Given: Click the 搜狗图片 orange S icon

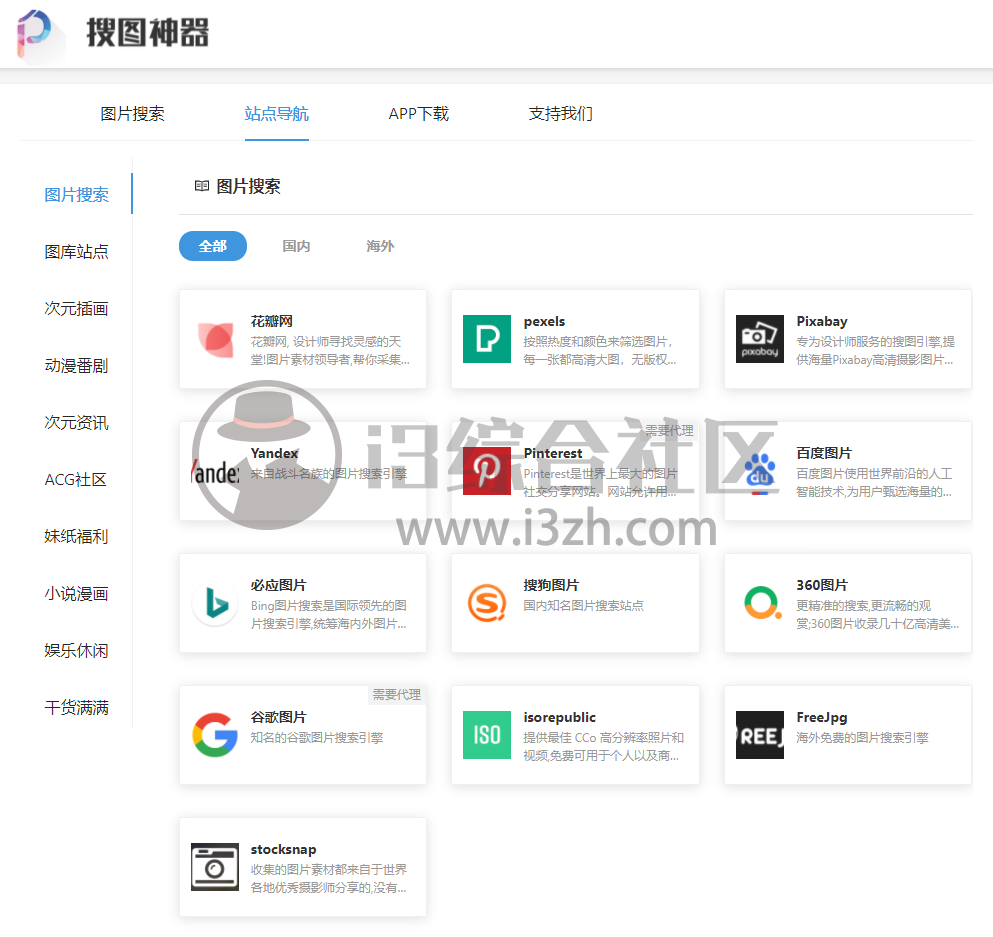Looking at the screenshot, I should click(x=487, y=603).
